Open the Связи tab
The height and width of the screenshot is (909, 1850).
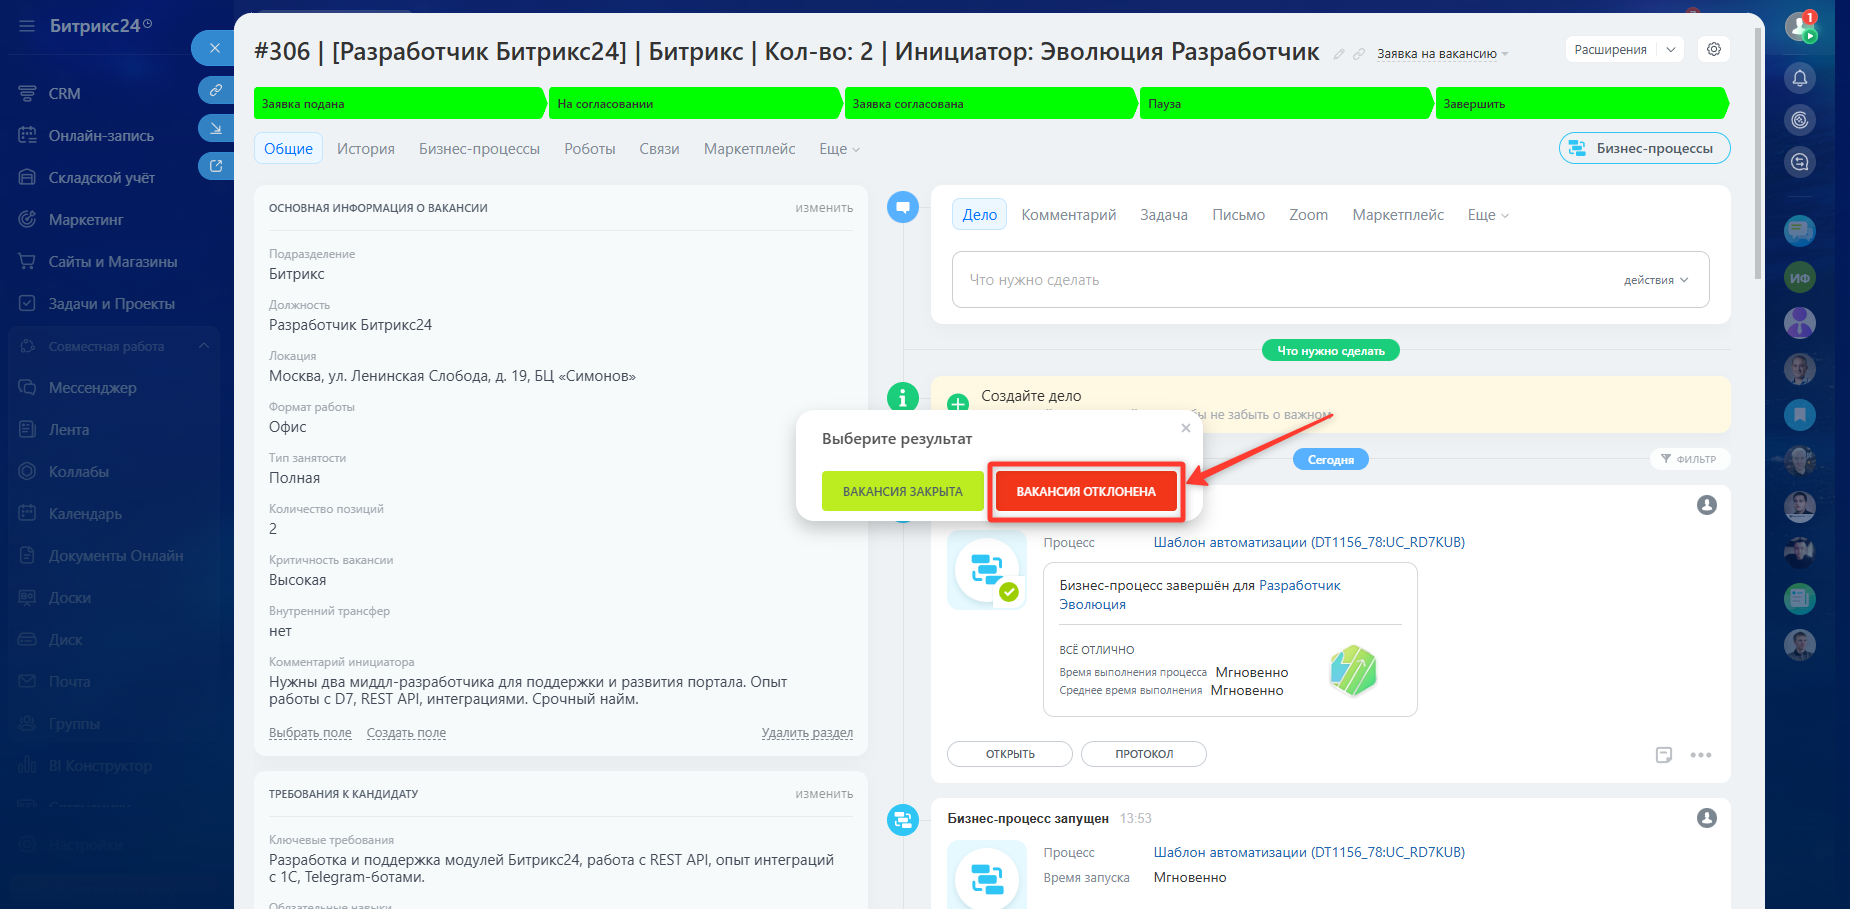point(660,149)
